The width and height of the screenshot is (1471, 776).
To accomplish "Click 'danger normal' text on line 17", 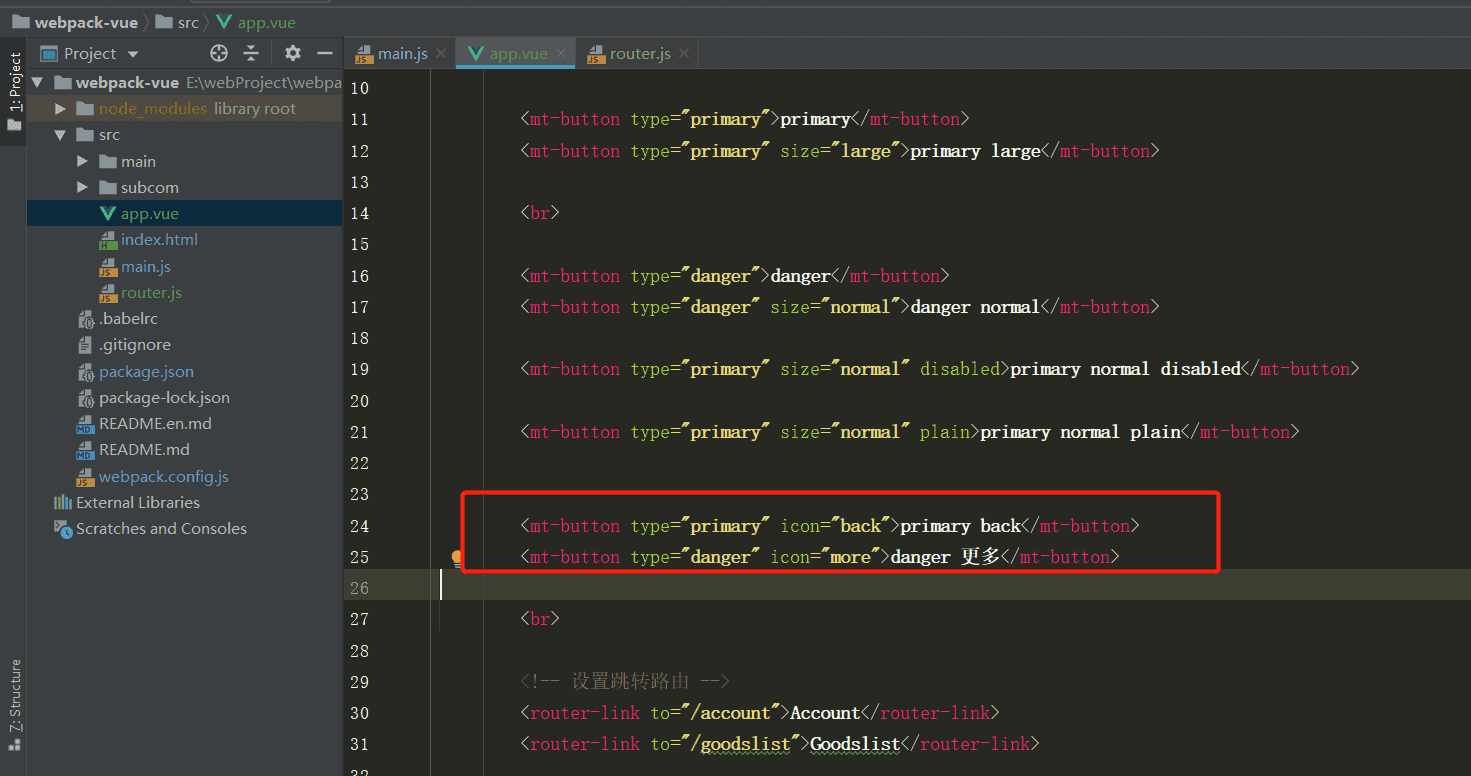I will coord(975,307).
